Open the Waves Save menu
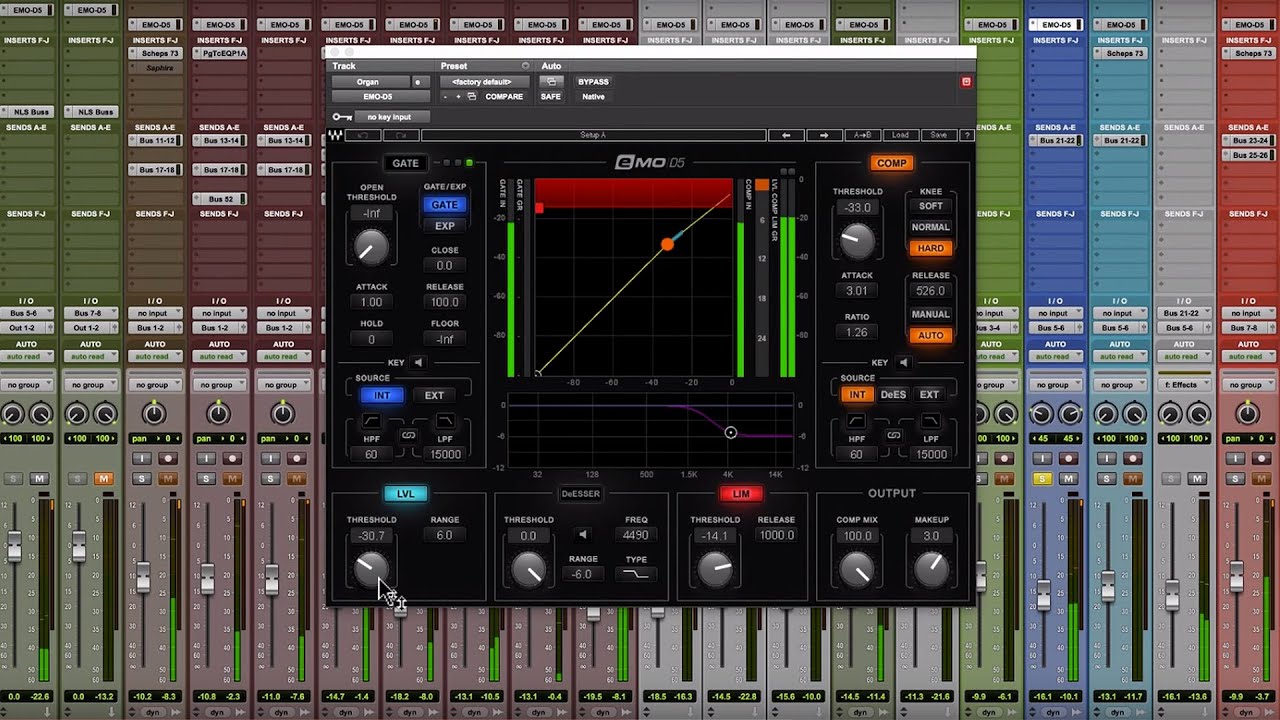This screenshot has width=1280, height=720. click(x=938, y=135)
